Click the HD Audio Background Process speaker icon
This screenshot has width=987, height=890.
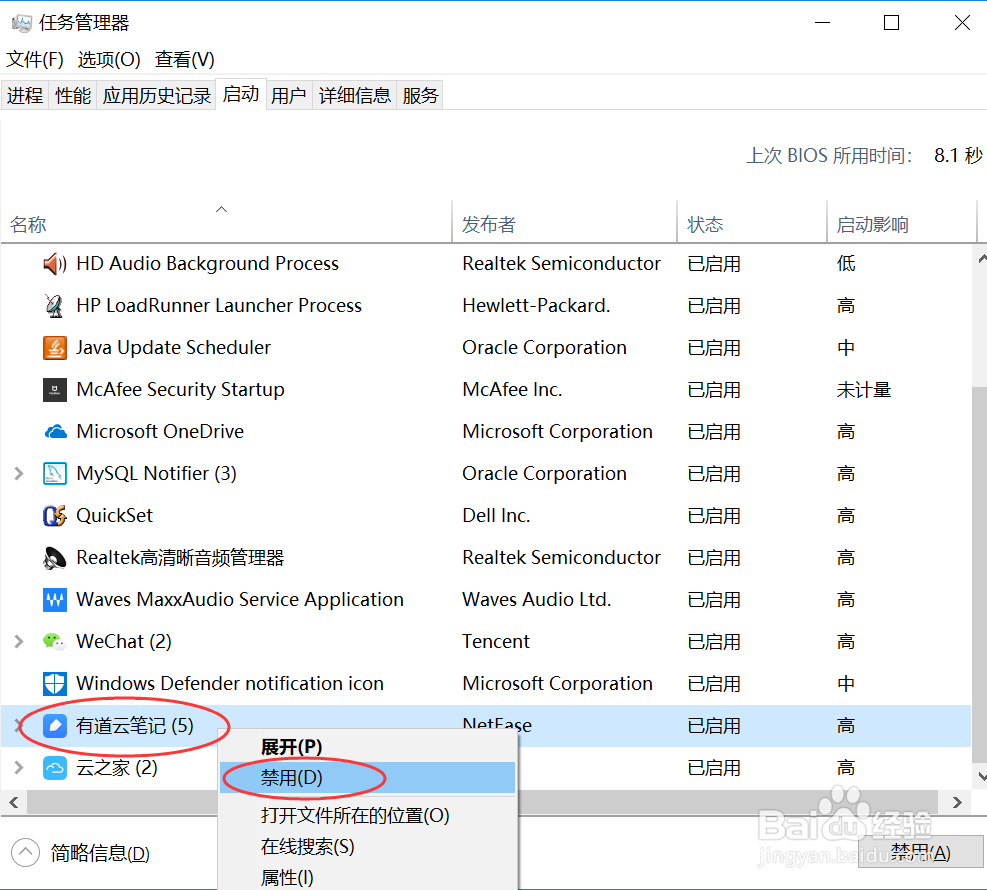(55, 264)
